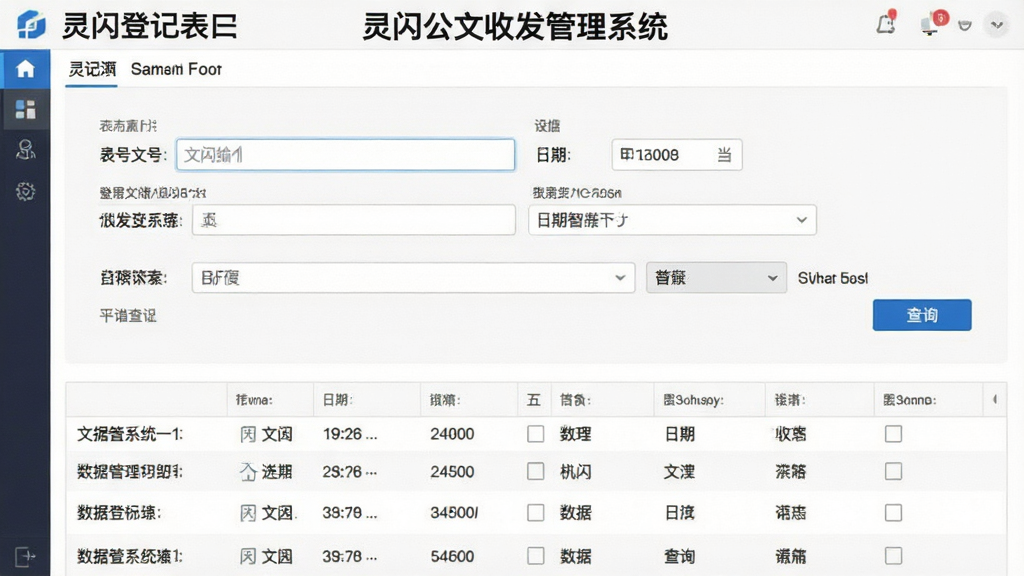Click the value 24000
Screen dimensions: 1024x576
pos(452,434)
